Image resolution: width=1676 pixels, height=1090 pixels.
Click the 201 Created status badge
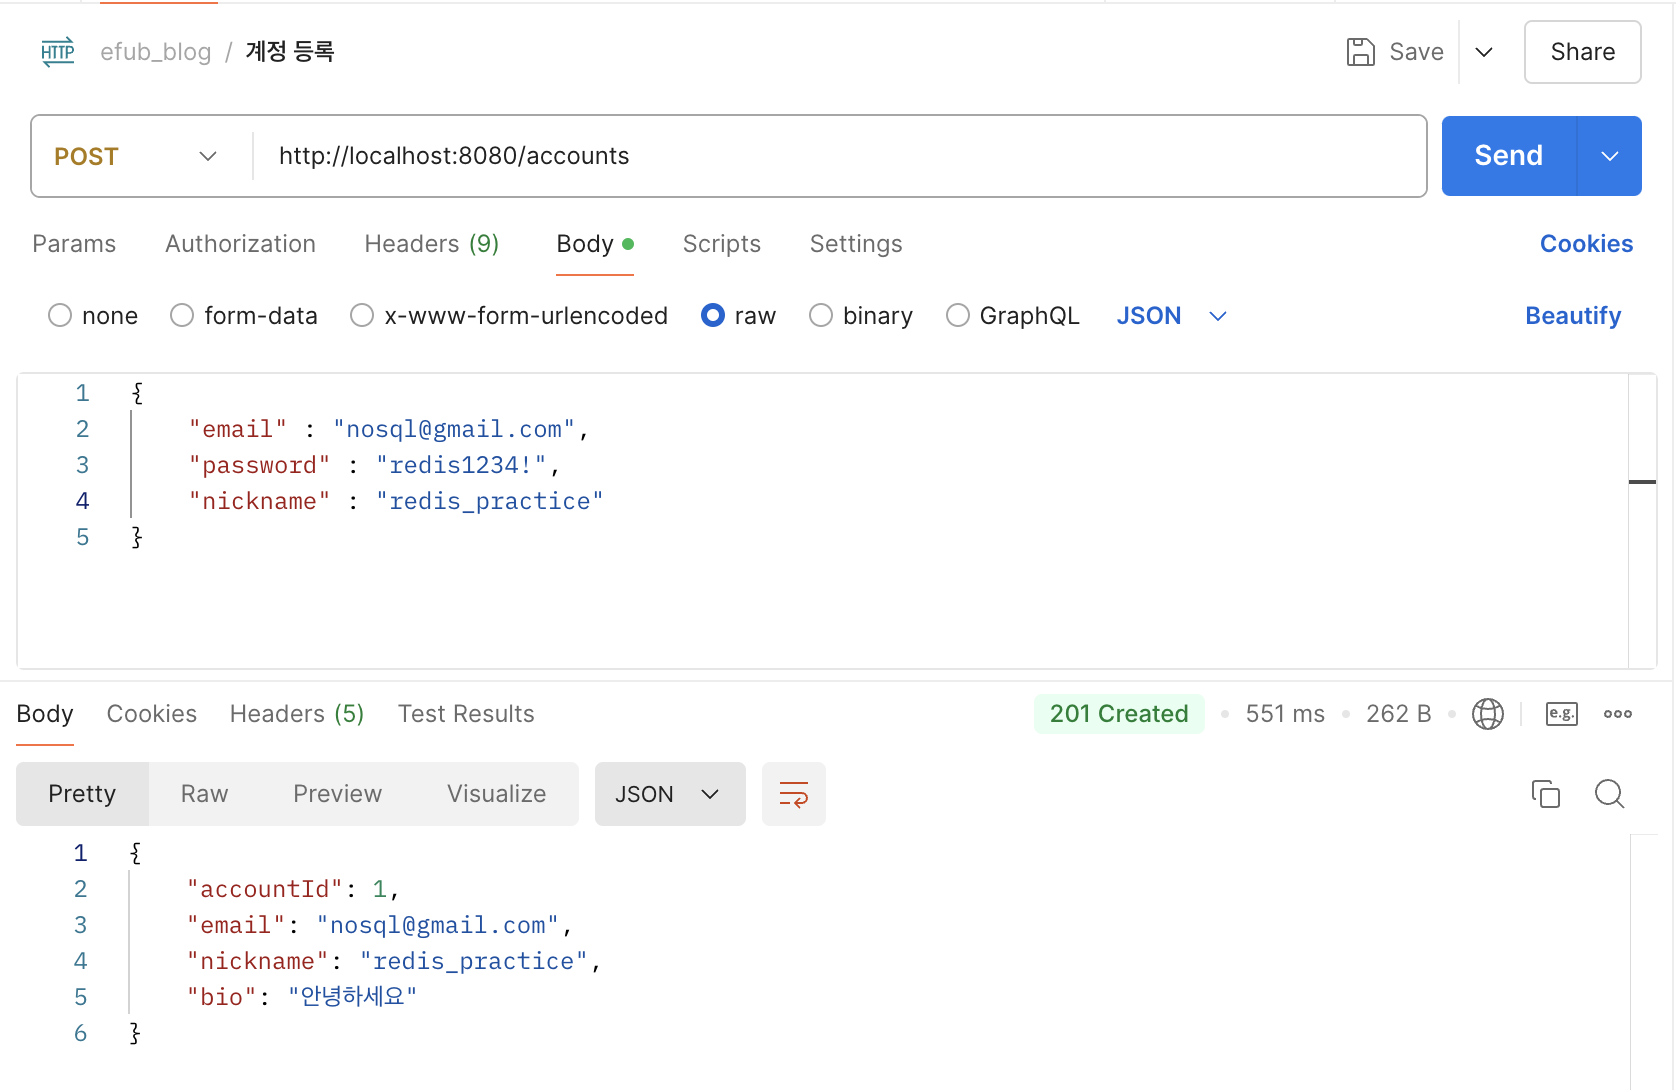[x=1119, y=714]
